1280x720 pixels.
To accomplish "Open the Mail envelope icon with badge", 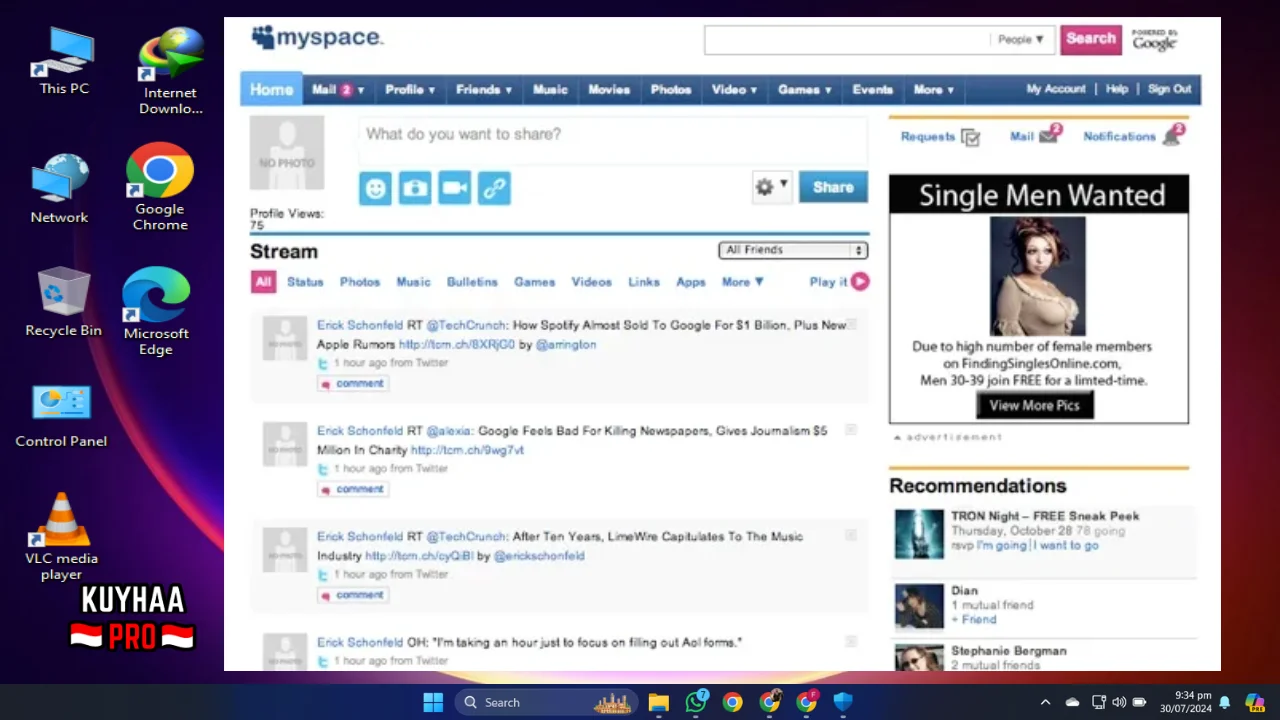I will click(x=1048, y=135).
